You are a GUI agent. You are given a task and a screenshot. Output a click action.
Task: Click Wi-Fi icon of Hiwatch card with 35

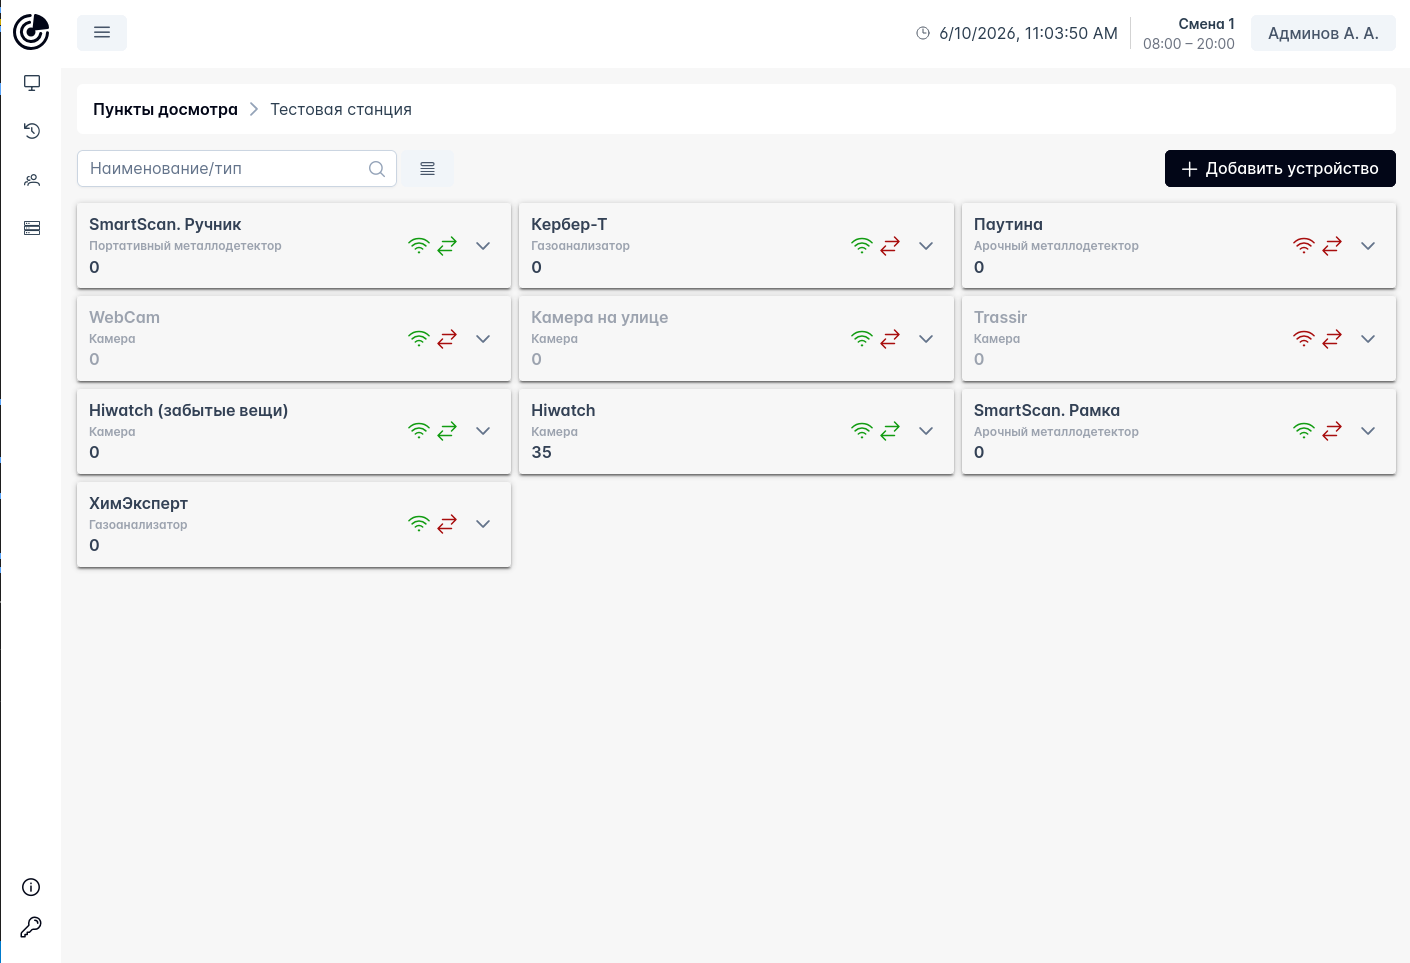(862, 431)
